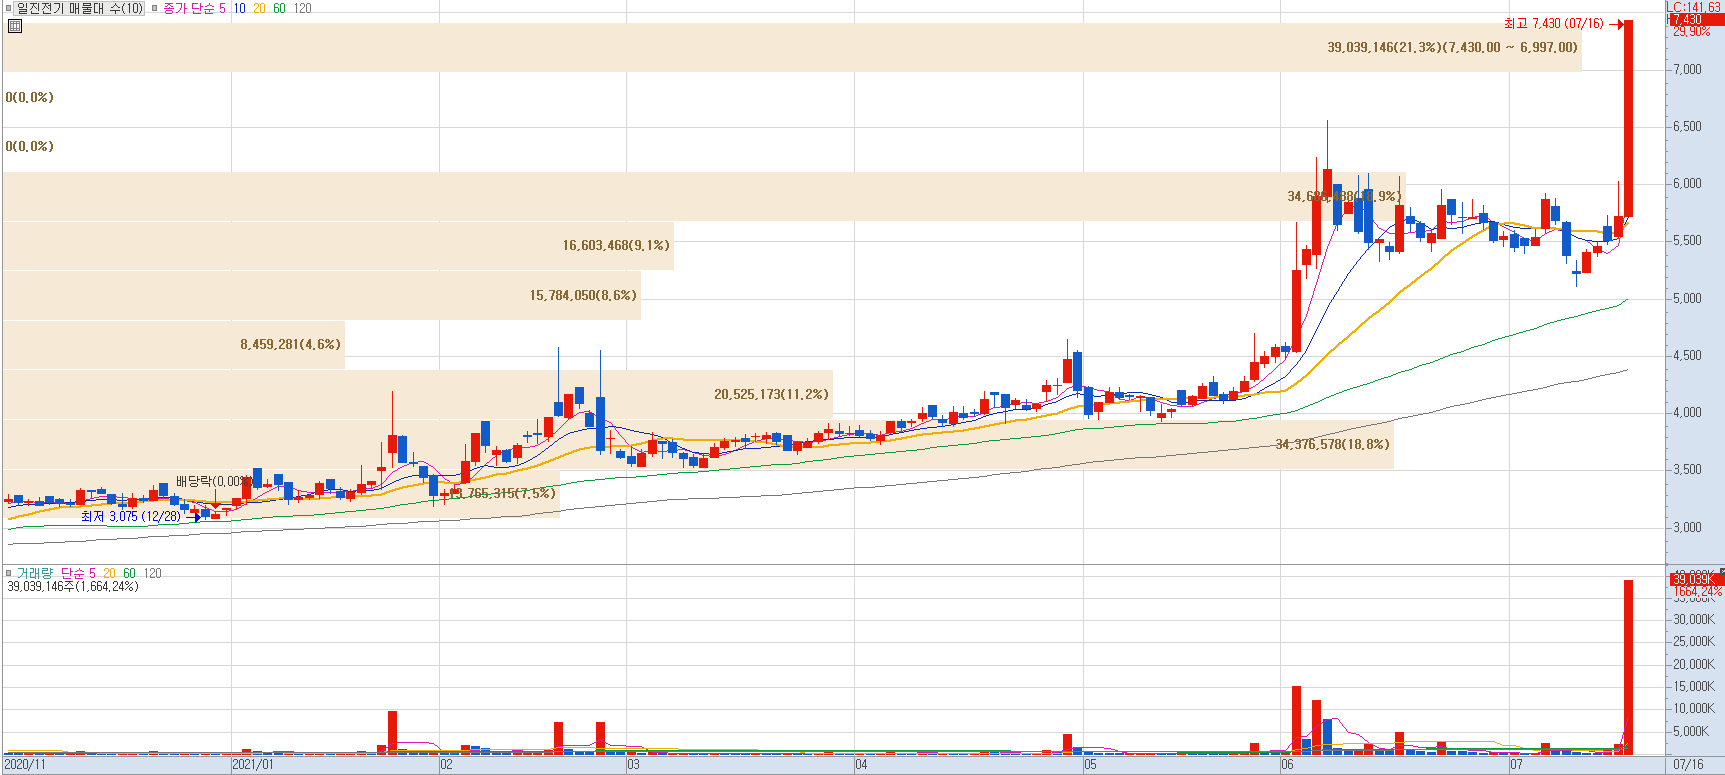Toggle the 종가 단순 moving-average square marker
Viewport: 1725px width, 775px height.
(x=155, y=8)
